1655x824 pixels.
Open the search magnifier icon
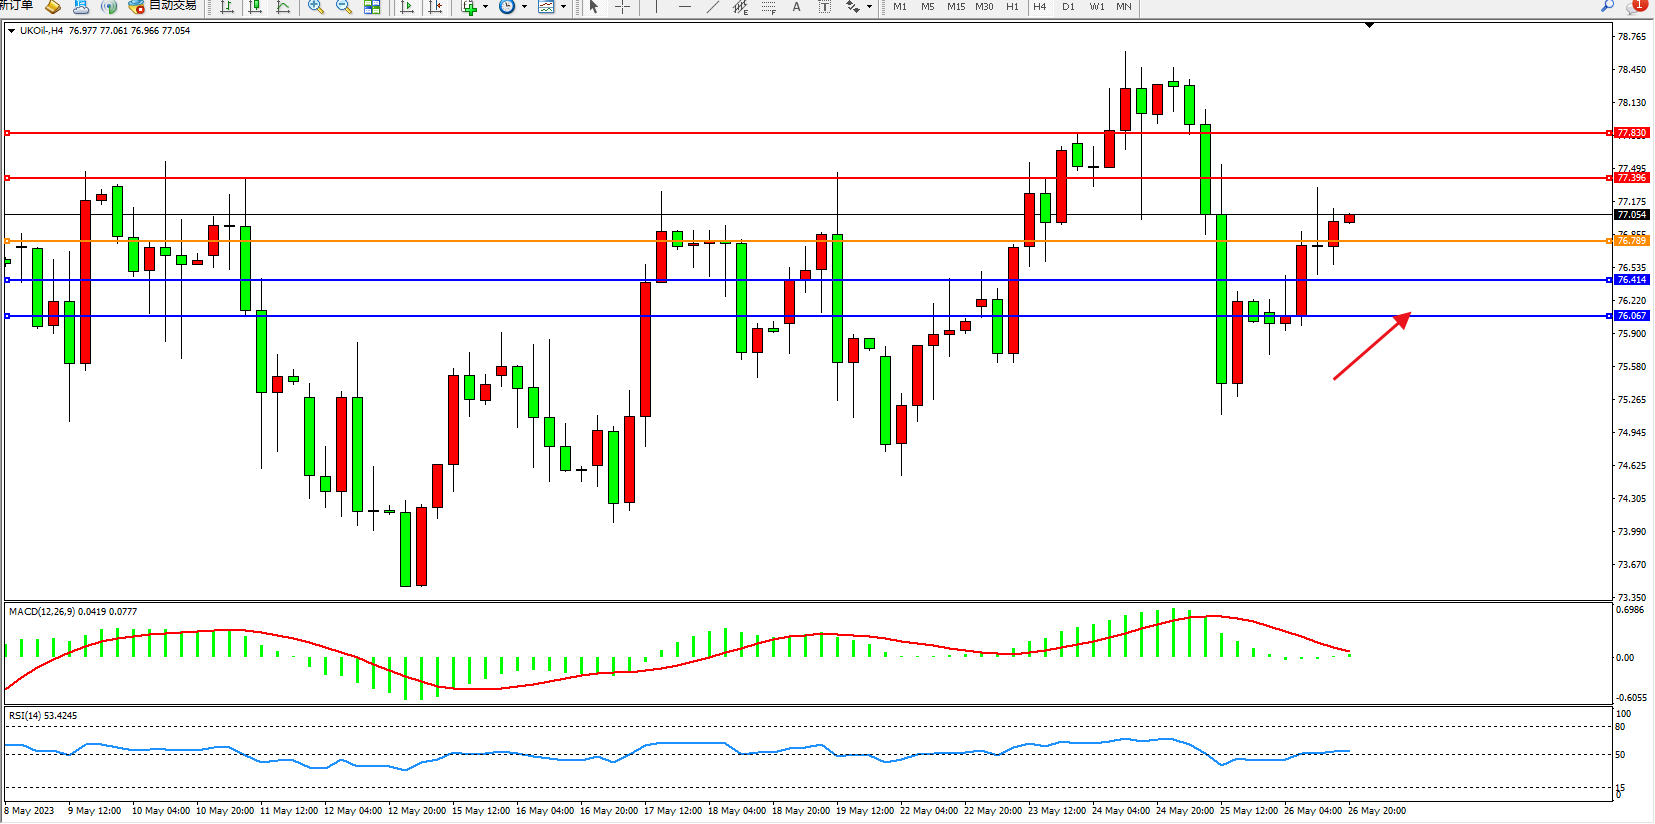pyautogui.click(x=1607, y=6)
